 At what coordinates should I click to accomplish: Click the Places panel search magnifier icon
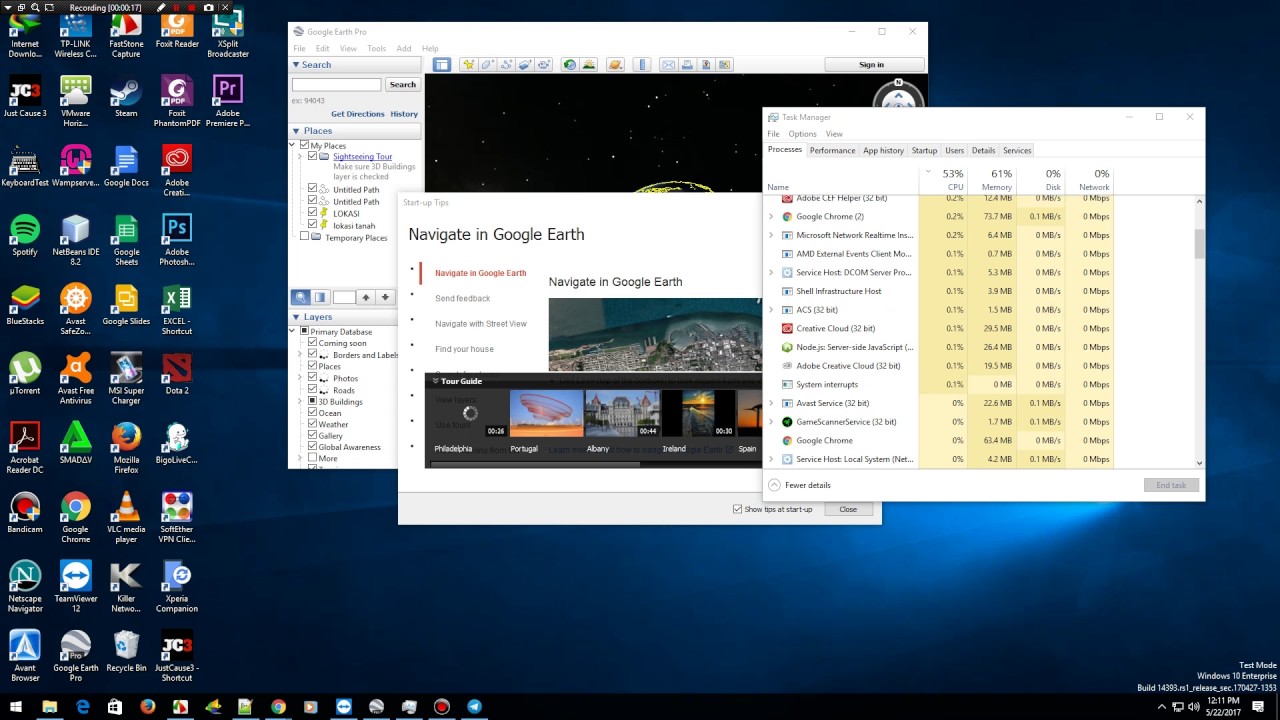301,297
